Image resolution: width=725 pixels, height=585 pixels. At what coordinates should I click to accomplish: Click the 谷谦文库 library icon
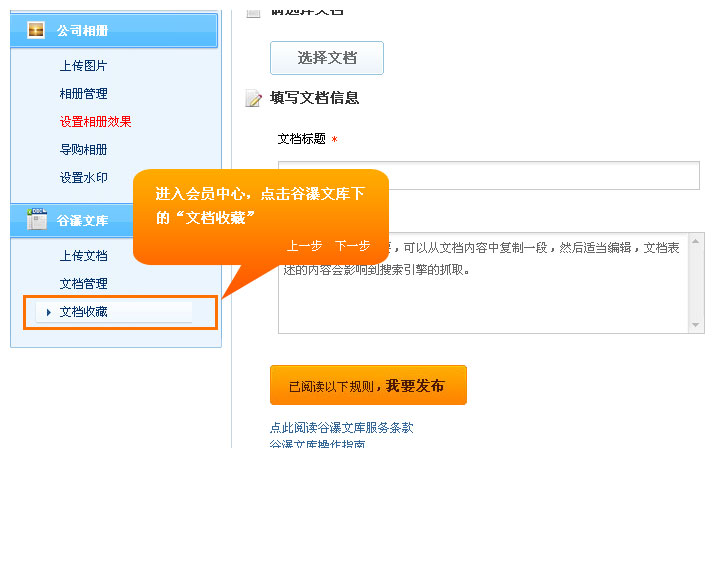(36, 220)
